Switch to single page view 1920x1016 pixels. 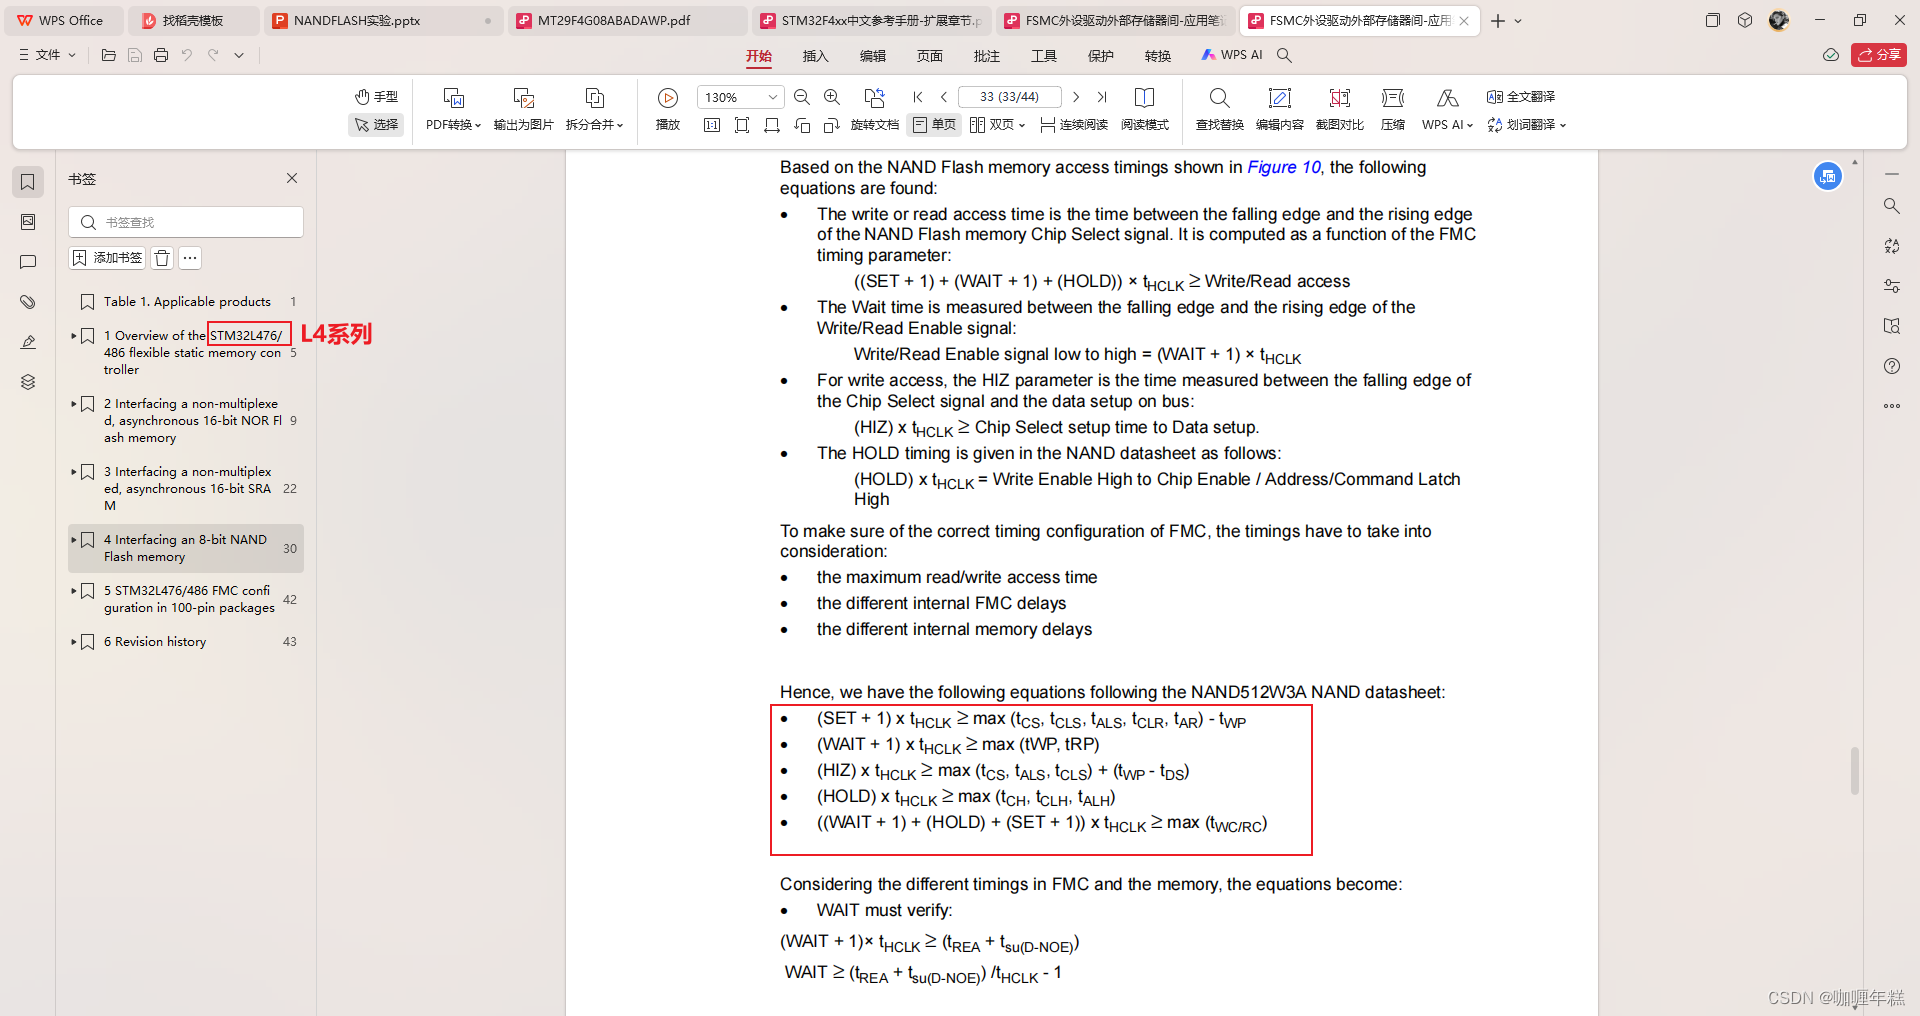pos(934,125)
